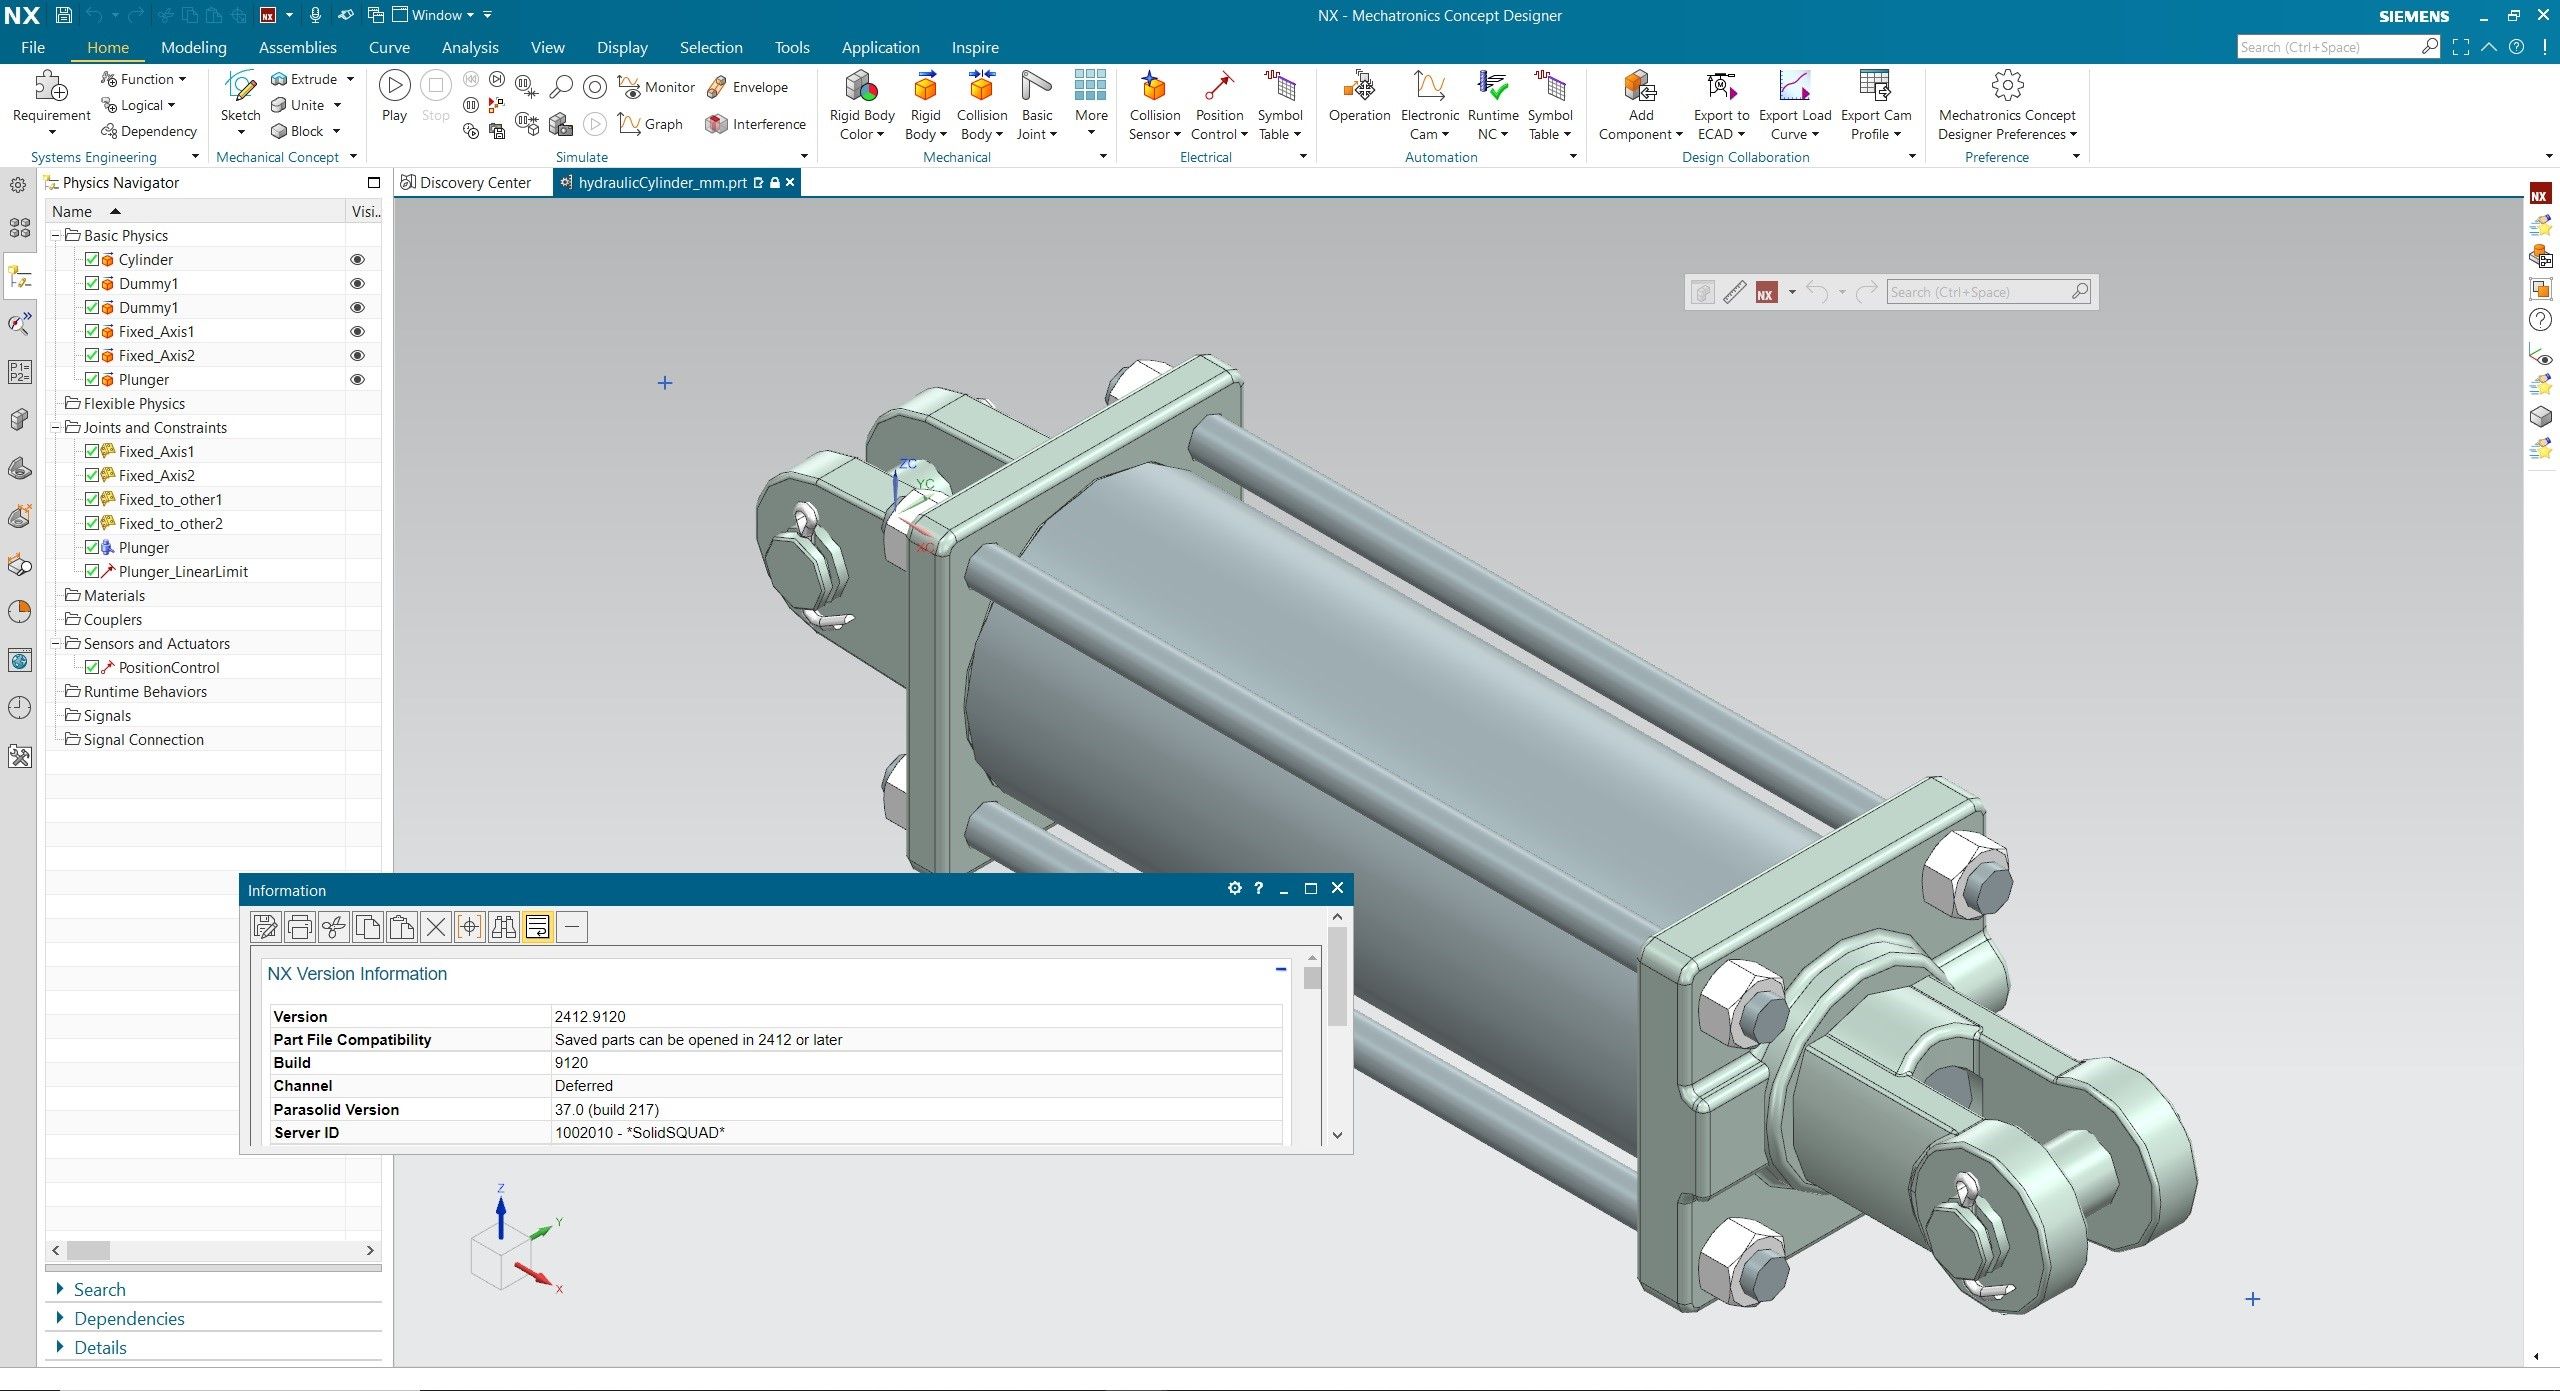
Task: Hide the Plunger rigid body with its eye icon
Action: point(357,380)
